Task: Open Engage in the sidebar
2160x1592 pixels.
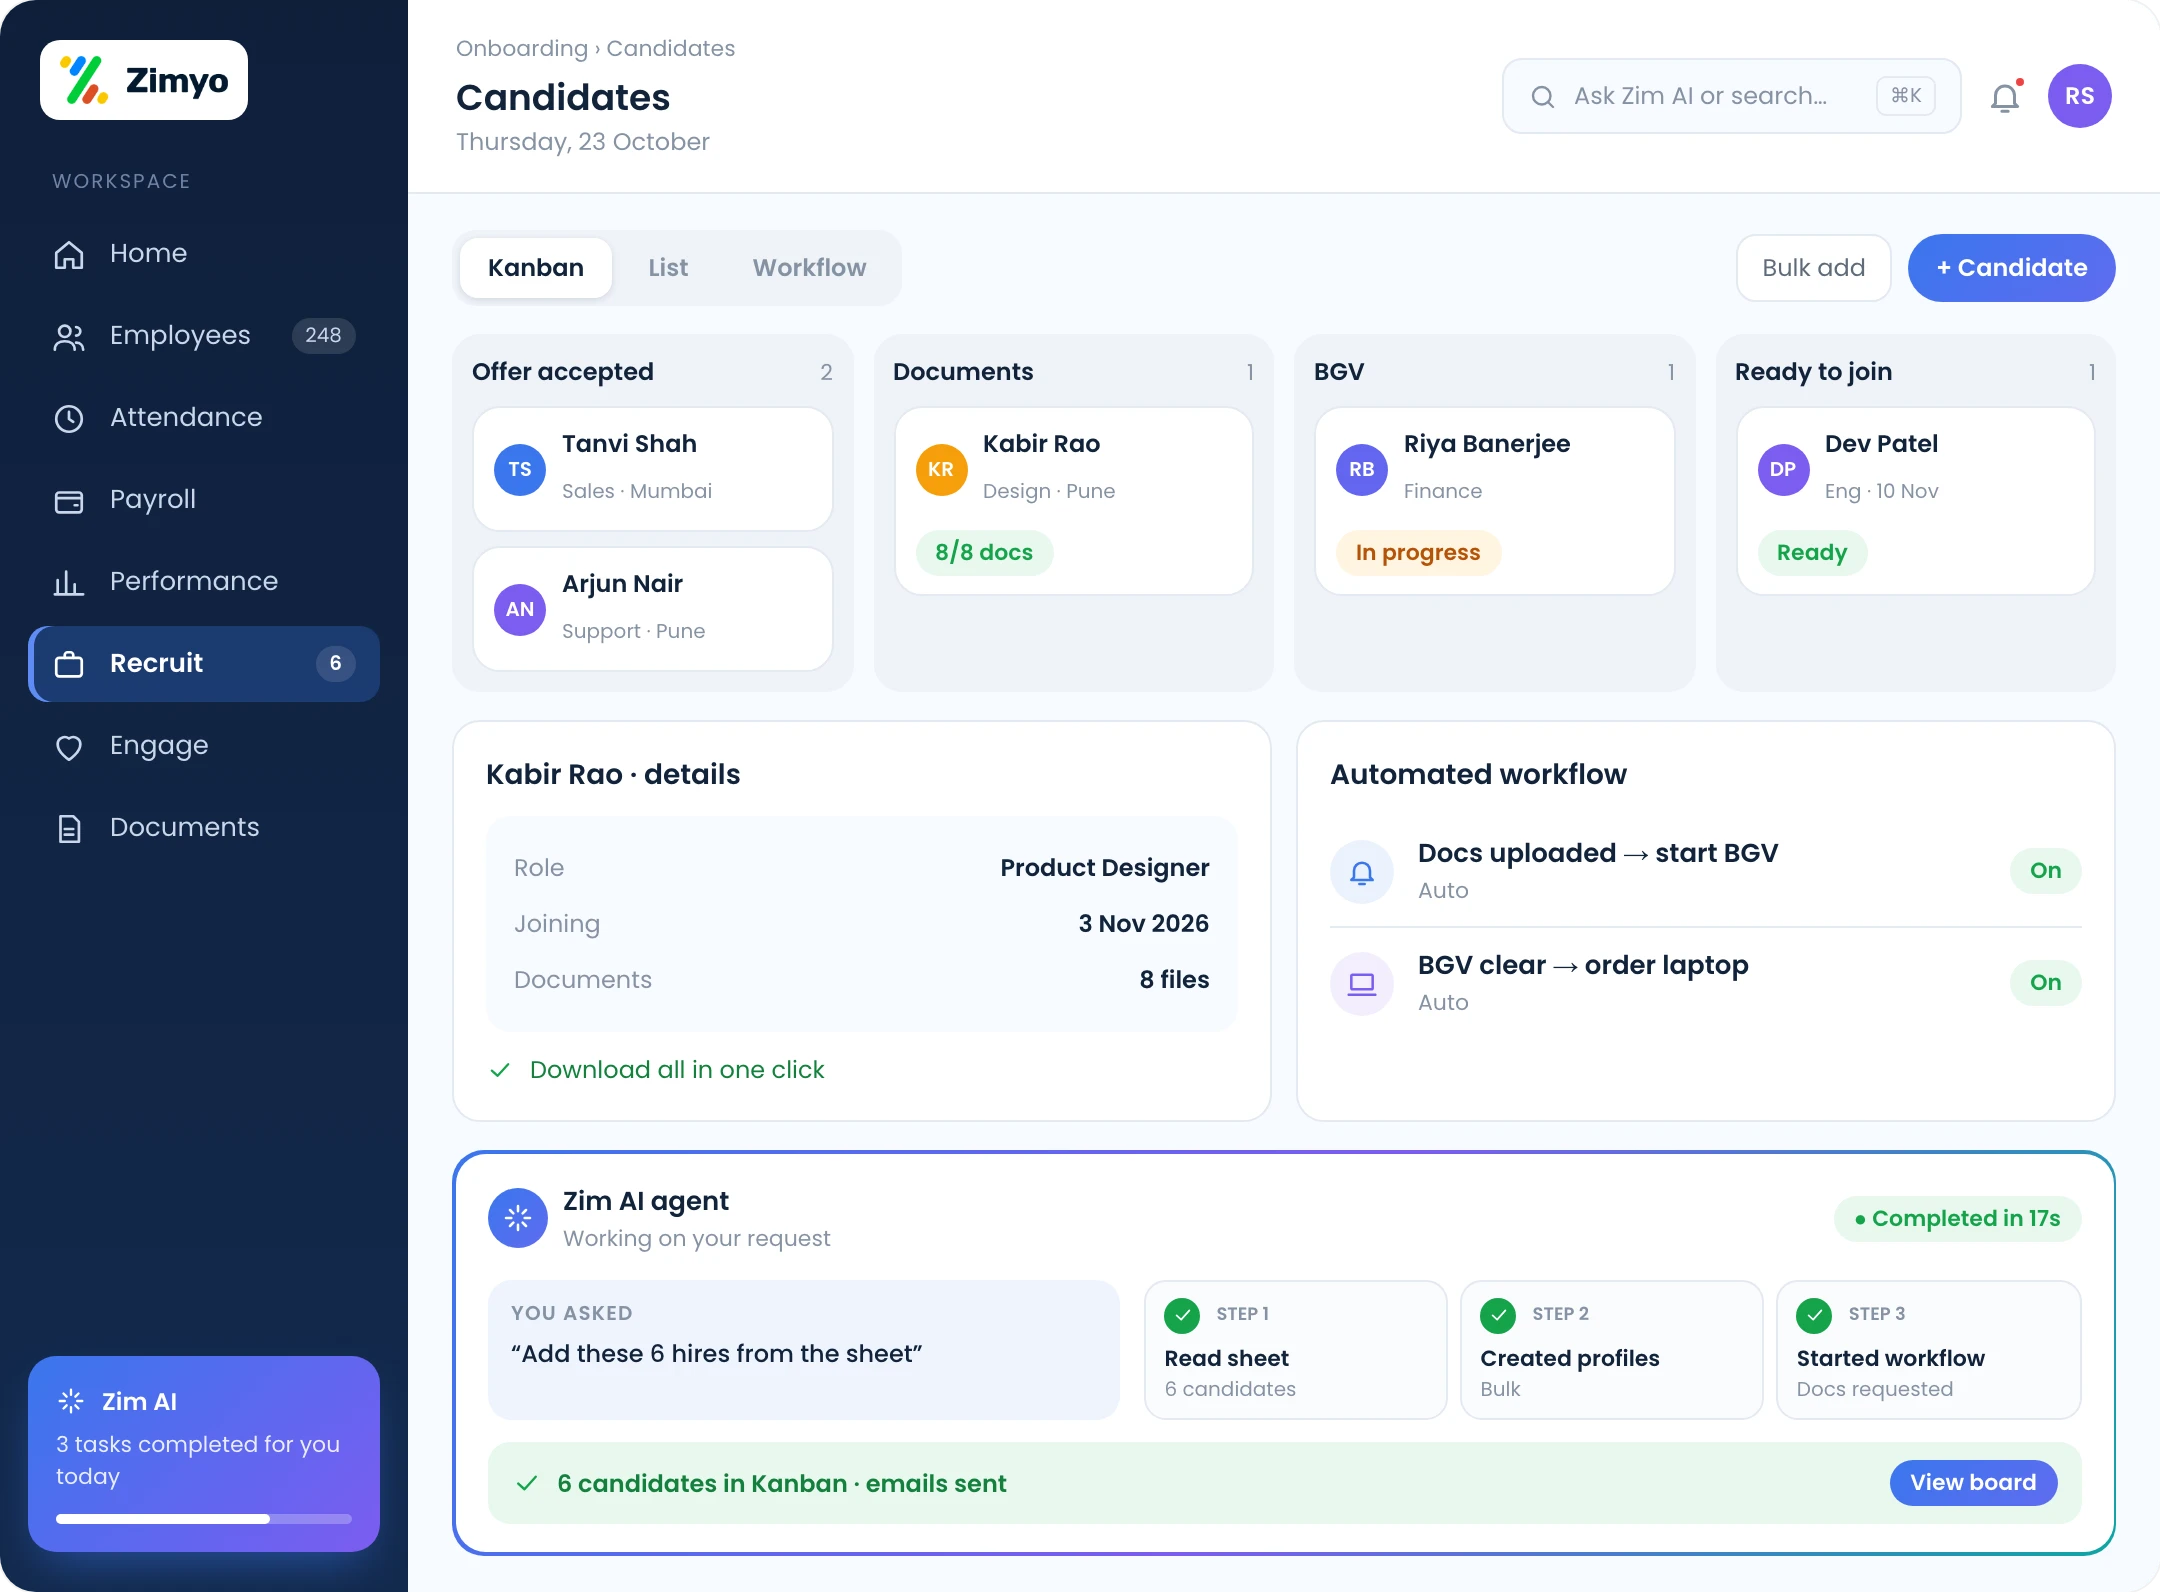Action: 204,745
